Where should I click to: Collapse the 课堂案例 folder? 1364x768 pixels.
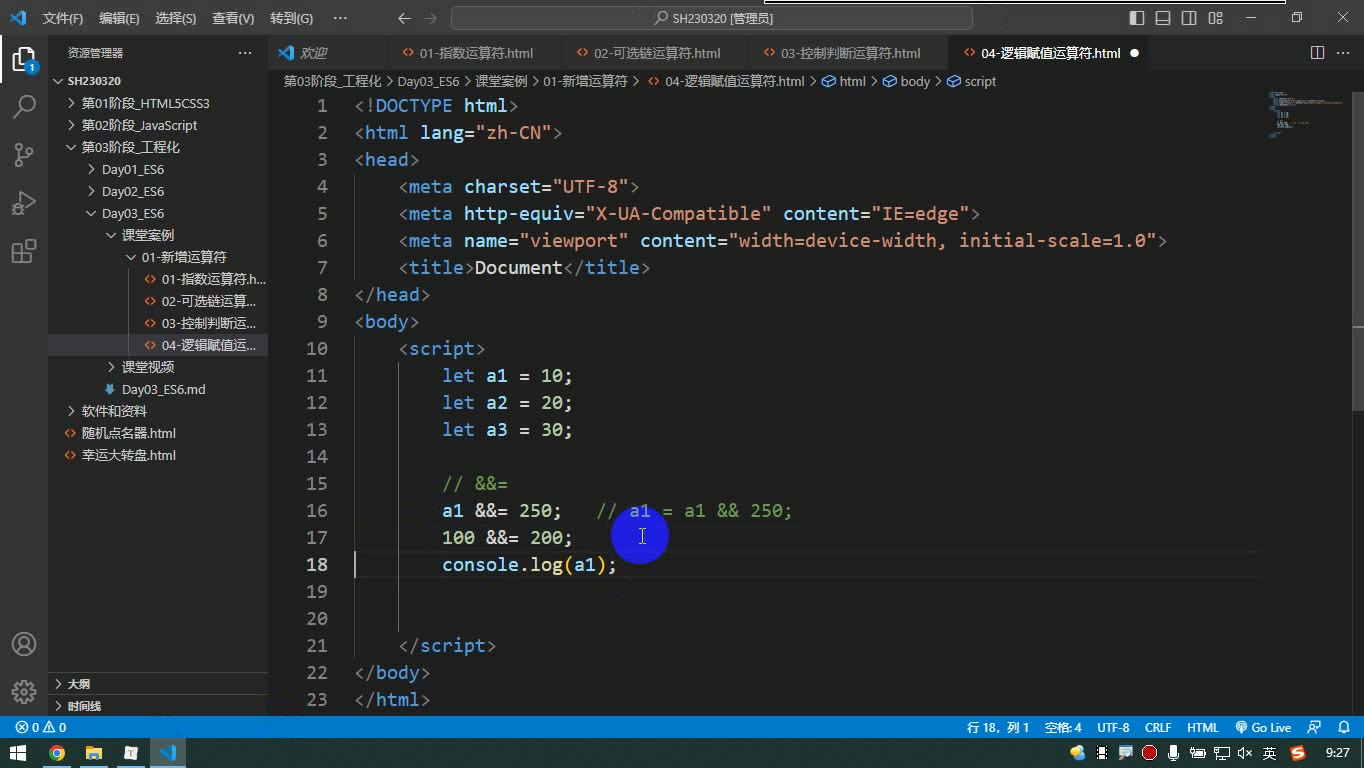click(x=147, y=235)
